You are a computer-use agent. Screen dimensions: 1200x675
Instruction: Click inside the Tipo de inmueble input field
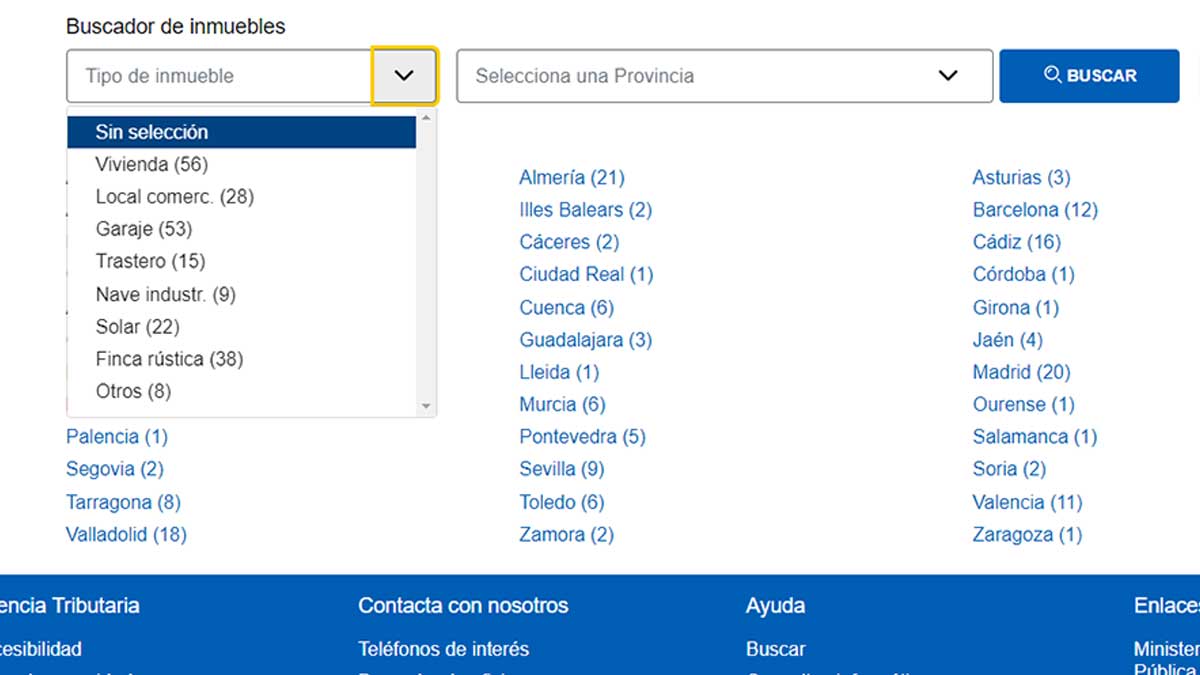click(200, 75)
